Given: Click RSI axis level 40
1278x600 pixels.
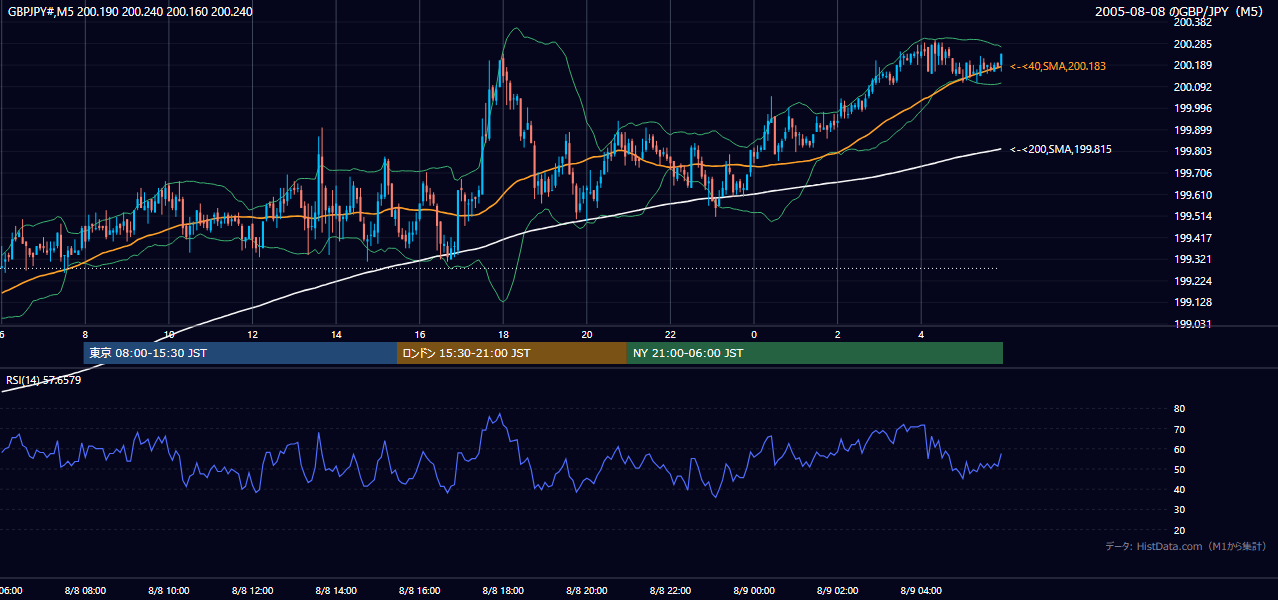Looking at the screenshot, I should (1179, 489).
